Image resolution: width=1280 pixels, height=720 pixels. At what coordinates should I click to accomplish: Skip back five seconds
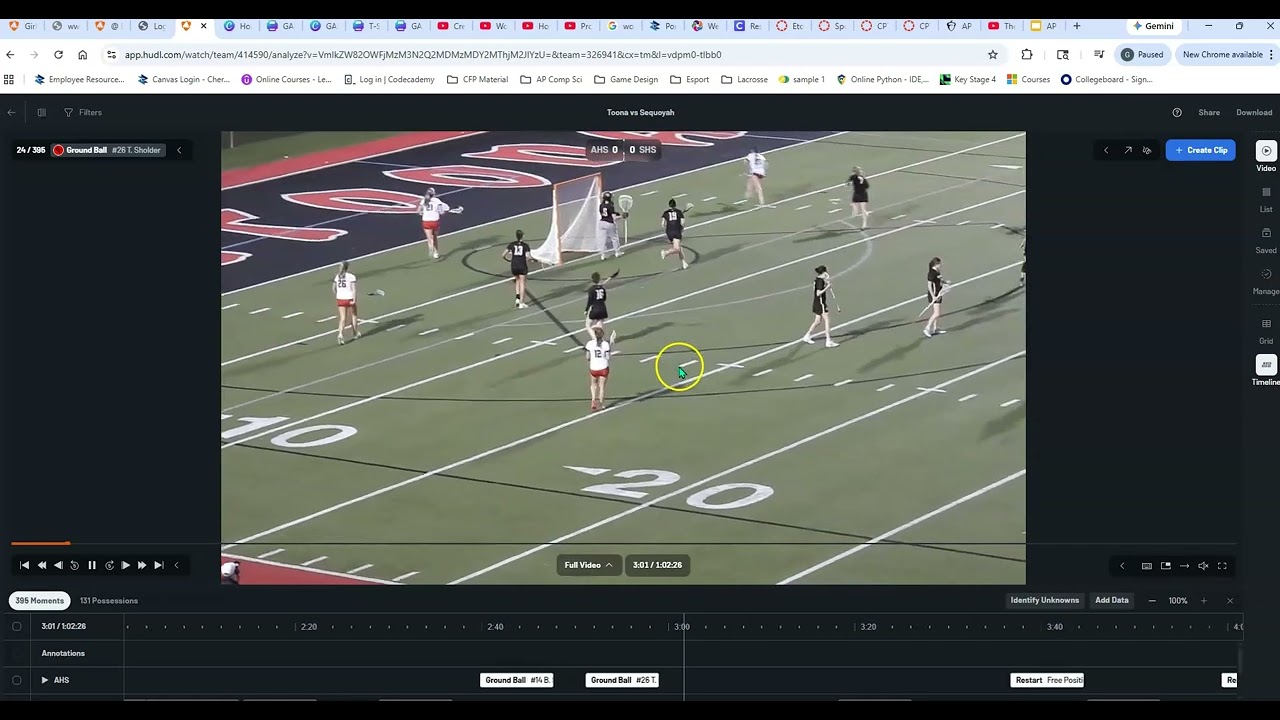coord(74,565)
